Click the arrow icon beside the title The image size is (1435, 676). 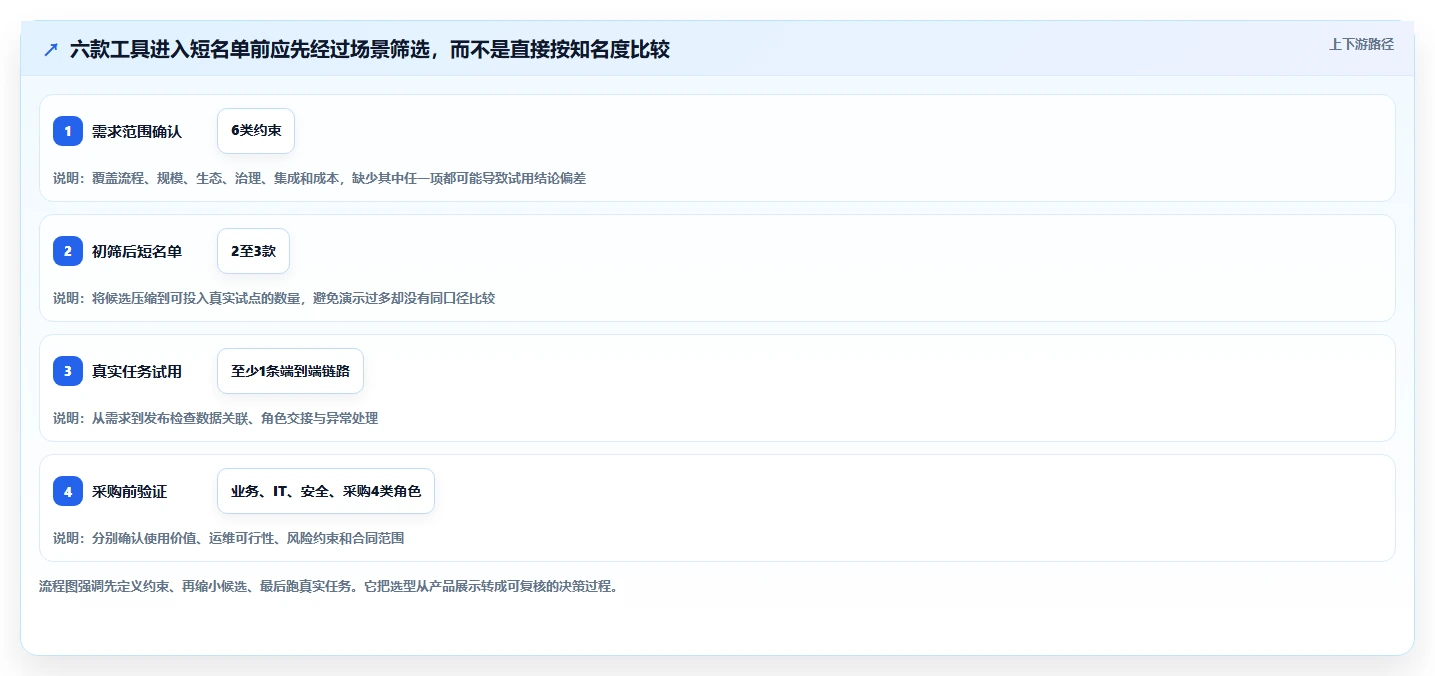point(51,50)
